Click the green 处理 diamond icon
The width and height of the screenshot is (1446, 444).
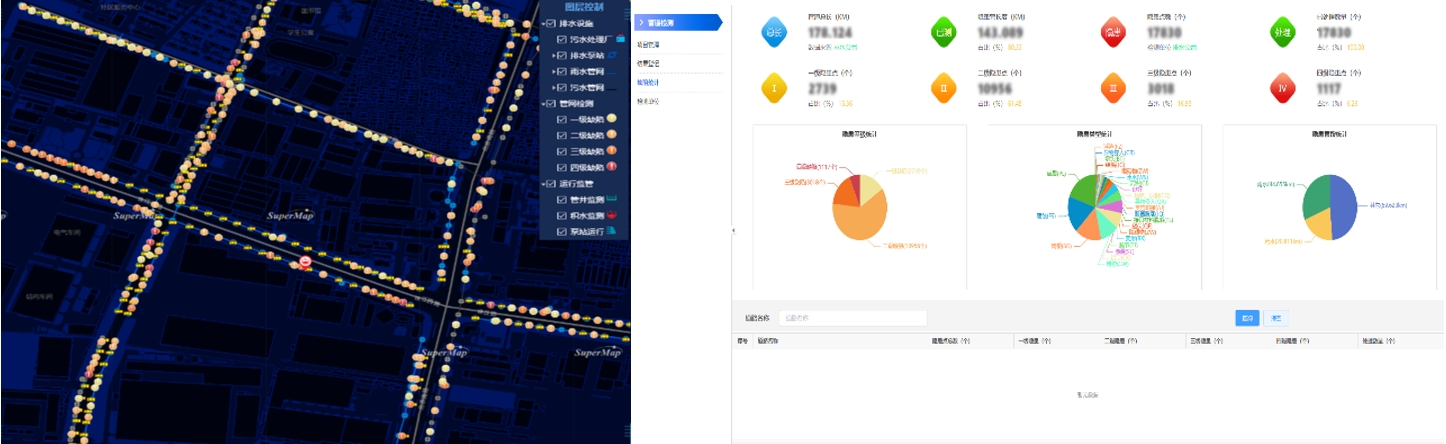coord(1282,32)
